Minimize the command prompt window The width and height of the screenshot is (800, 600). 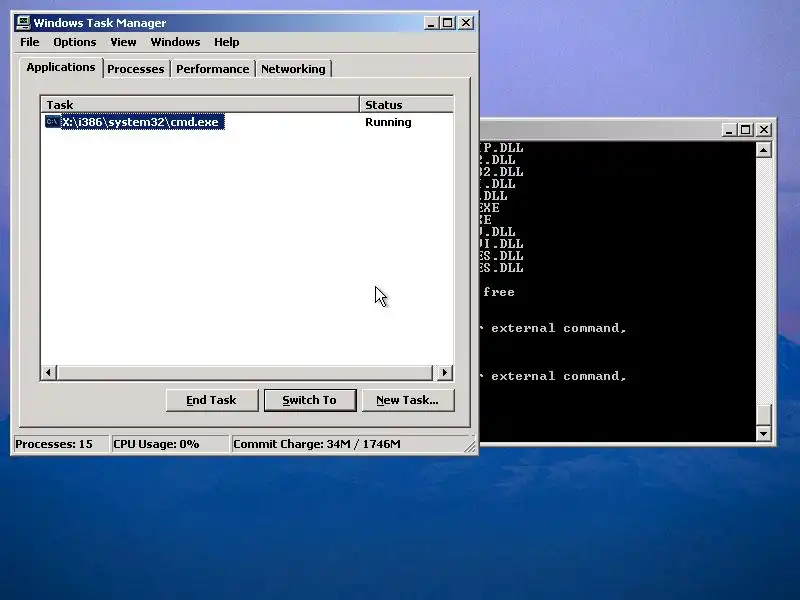729,130
